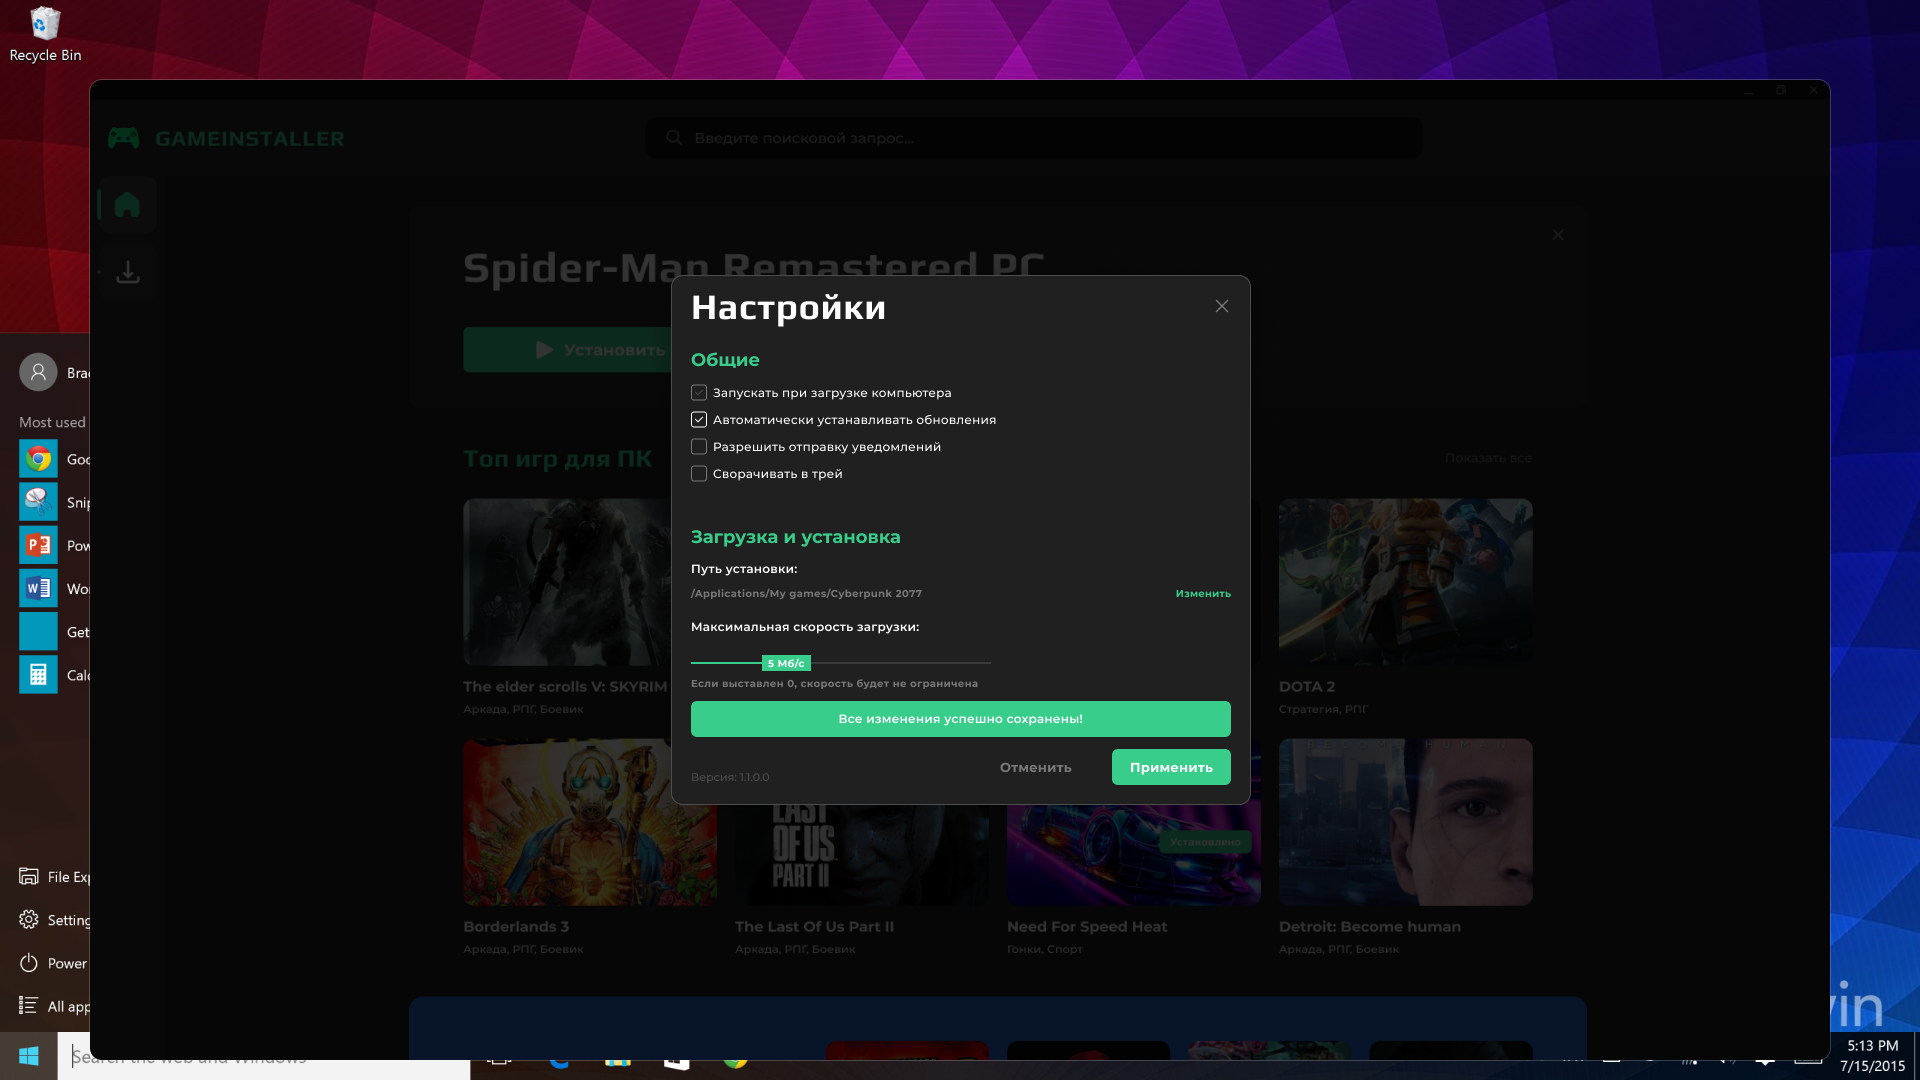1920x1080 pixels.
Task: Open Word from Most used list
Action: [x=38, y=588]
